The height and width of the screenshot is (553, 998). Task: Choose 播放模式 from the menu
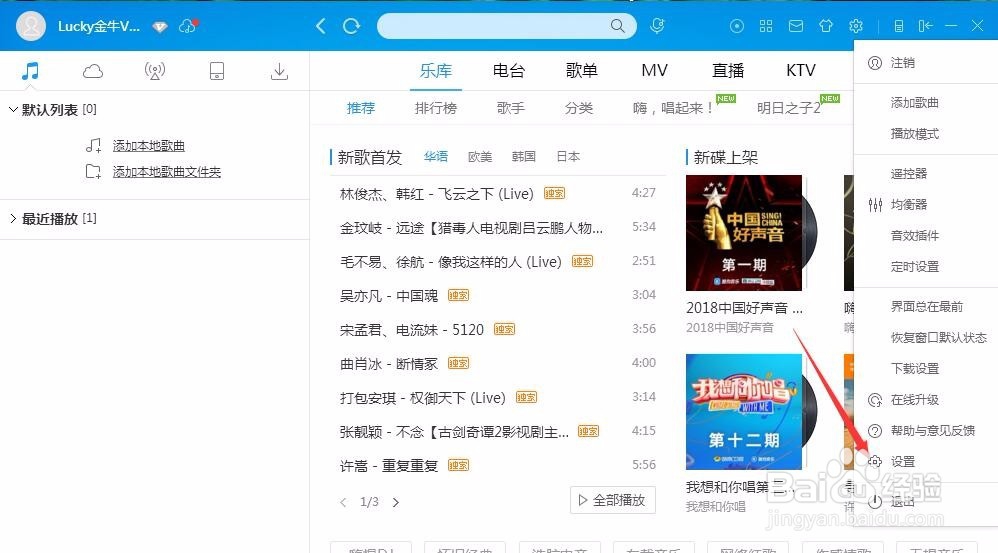pyautogui.click(x=915, y=134)
